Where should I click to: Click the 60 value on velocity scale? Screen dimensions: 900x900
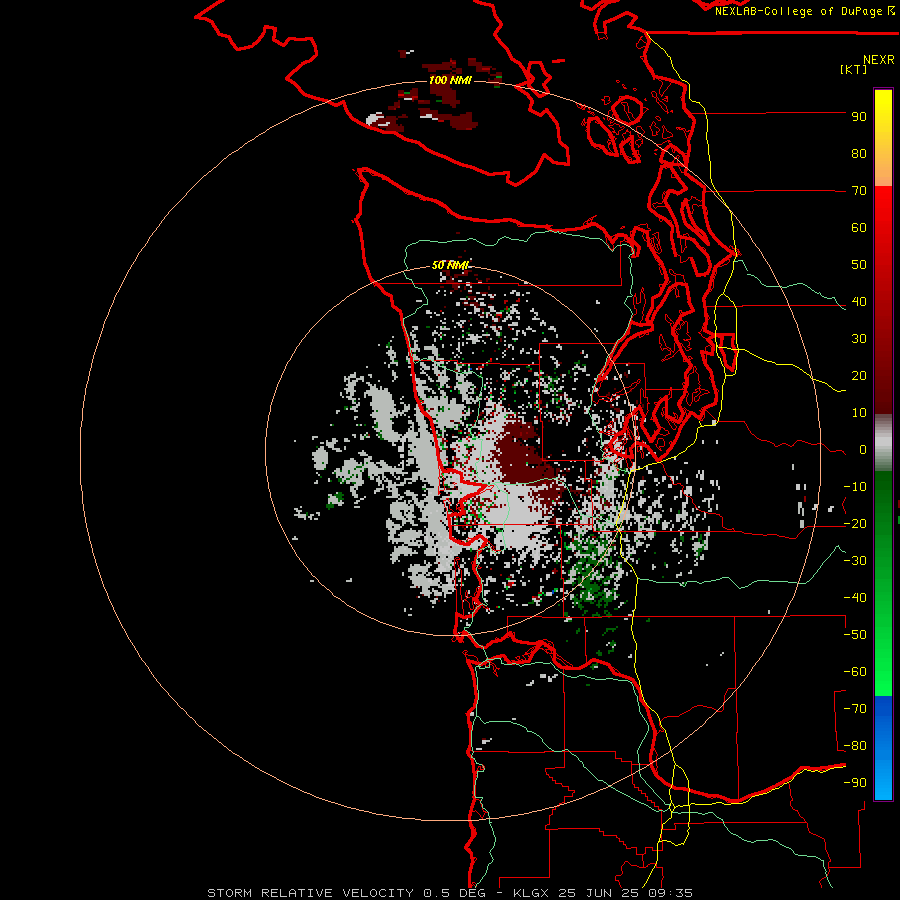pos(859,228)
